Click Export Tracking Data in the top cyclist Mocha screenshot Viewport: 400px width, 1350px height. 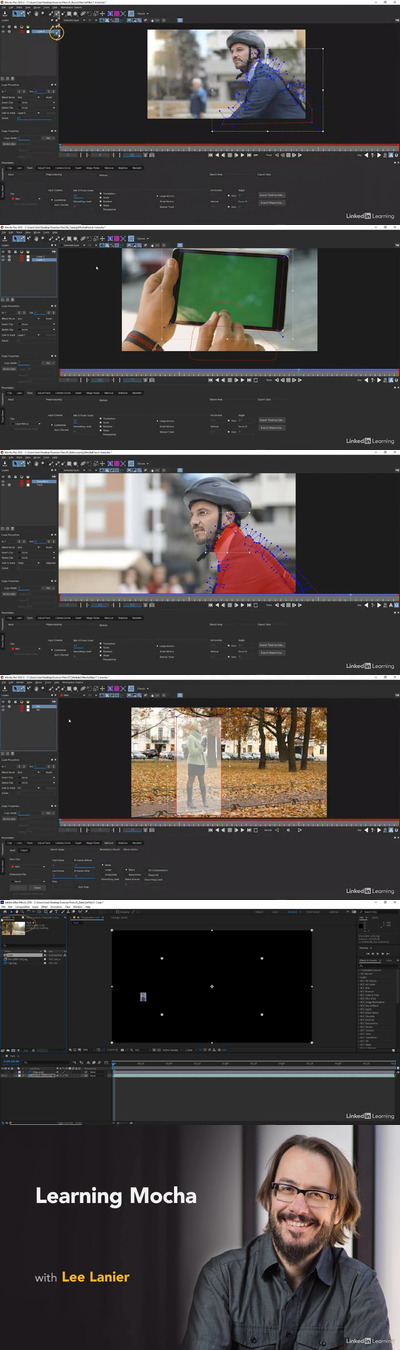(x=272, y=195)
